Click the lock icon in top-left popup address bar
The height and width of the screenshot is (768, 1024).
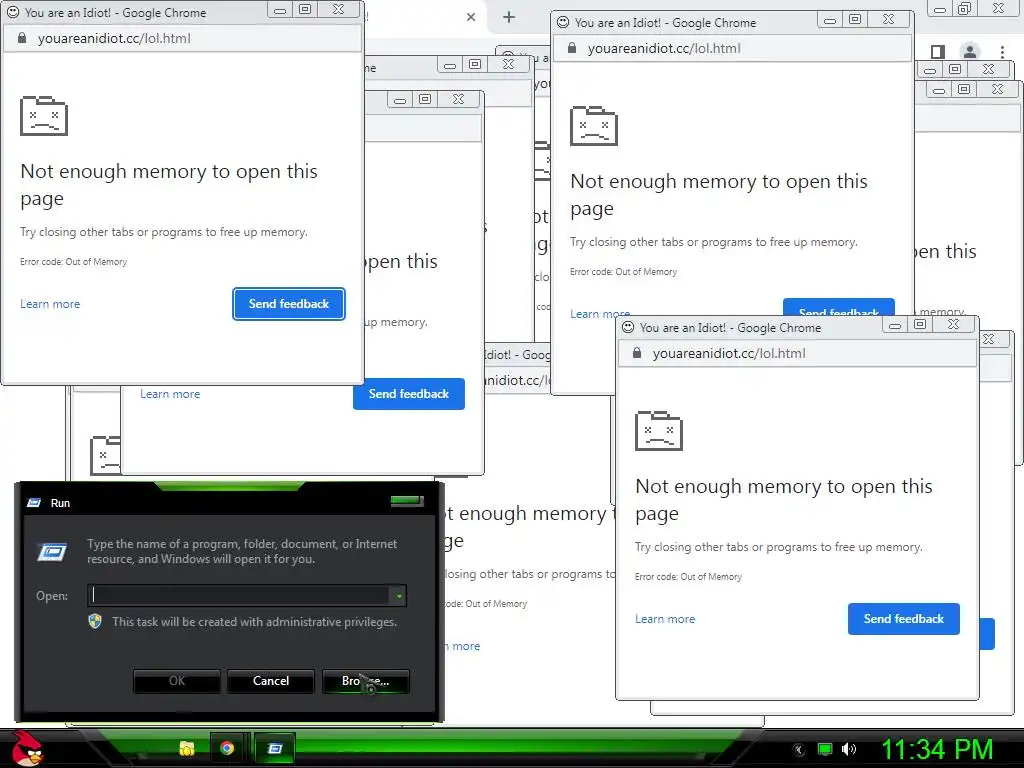point(22,38)
